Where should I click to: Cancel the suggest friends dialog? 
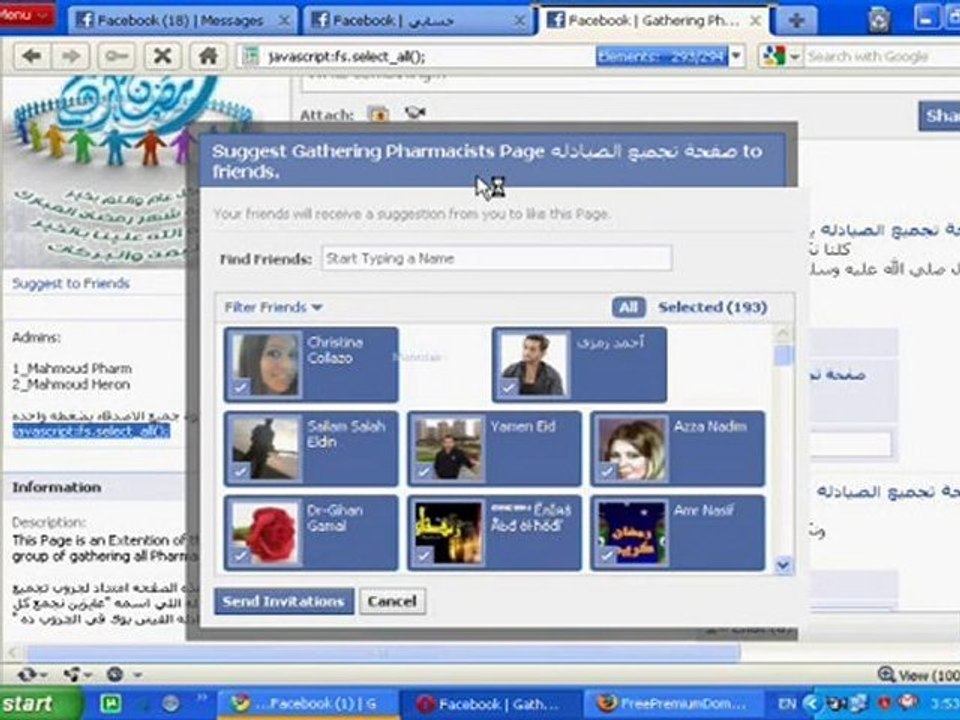(392, 601)
